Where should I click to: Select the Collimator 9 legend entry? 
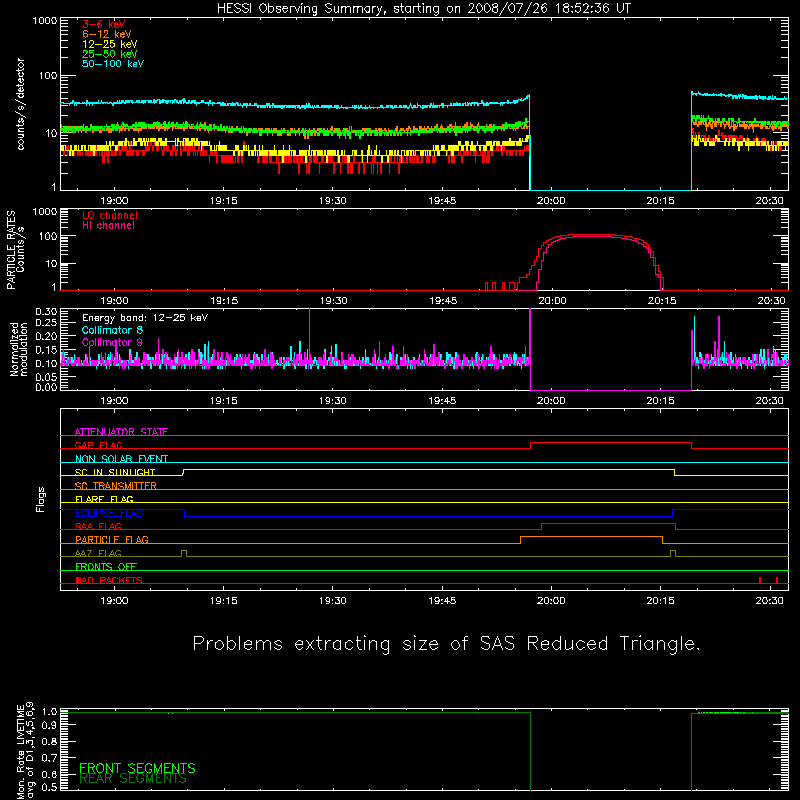tap(112, 342)
